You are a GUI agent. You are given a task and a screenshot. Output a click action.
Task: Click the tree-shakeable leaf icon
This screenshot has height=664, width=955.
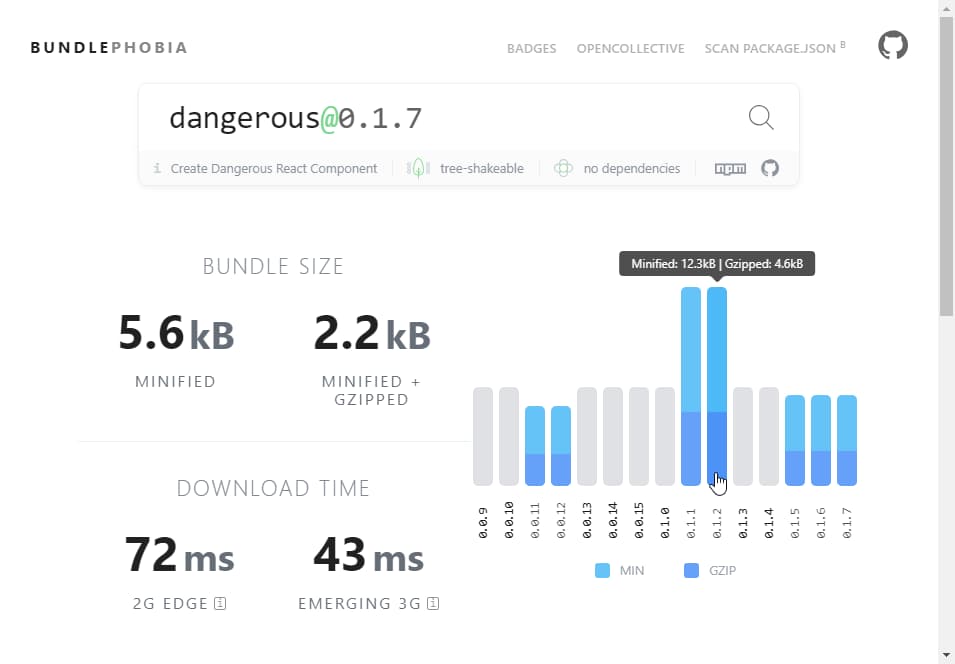pyautogui.click(x=418, y=168)
